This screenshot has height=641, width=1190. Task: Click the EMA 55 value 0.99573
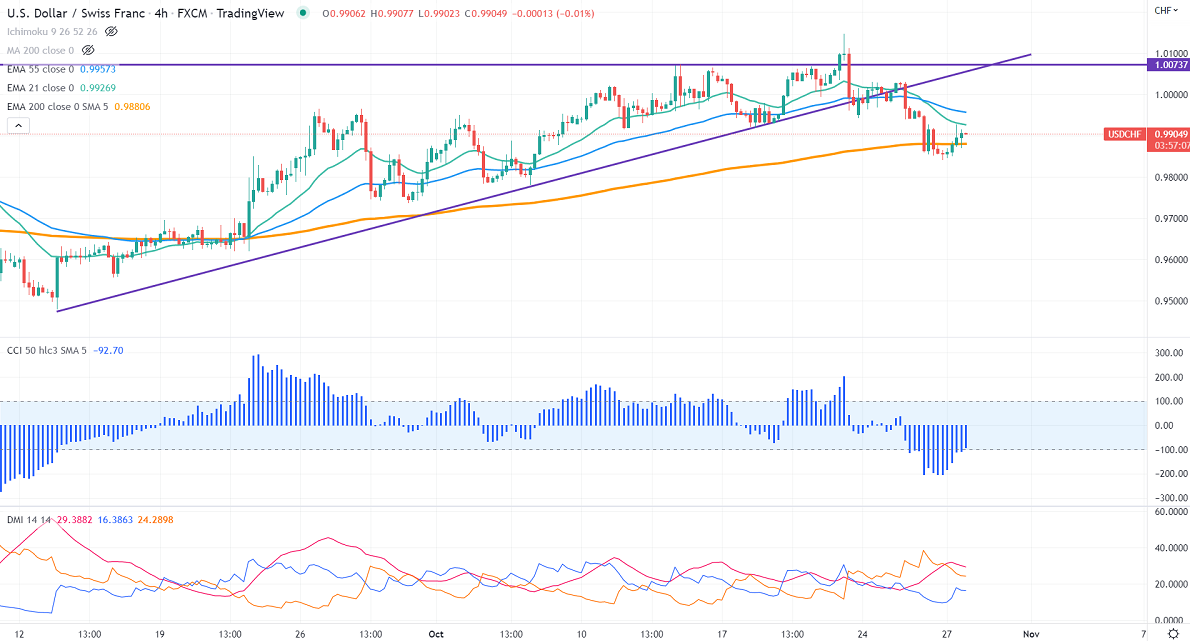98,69
